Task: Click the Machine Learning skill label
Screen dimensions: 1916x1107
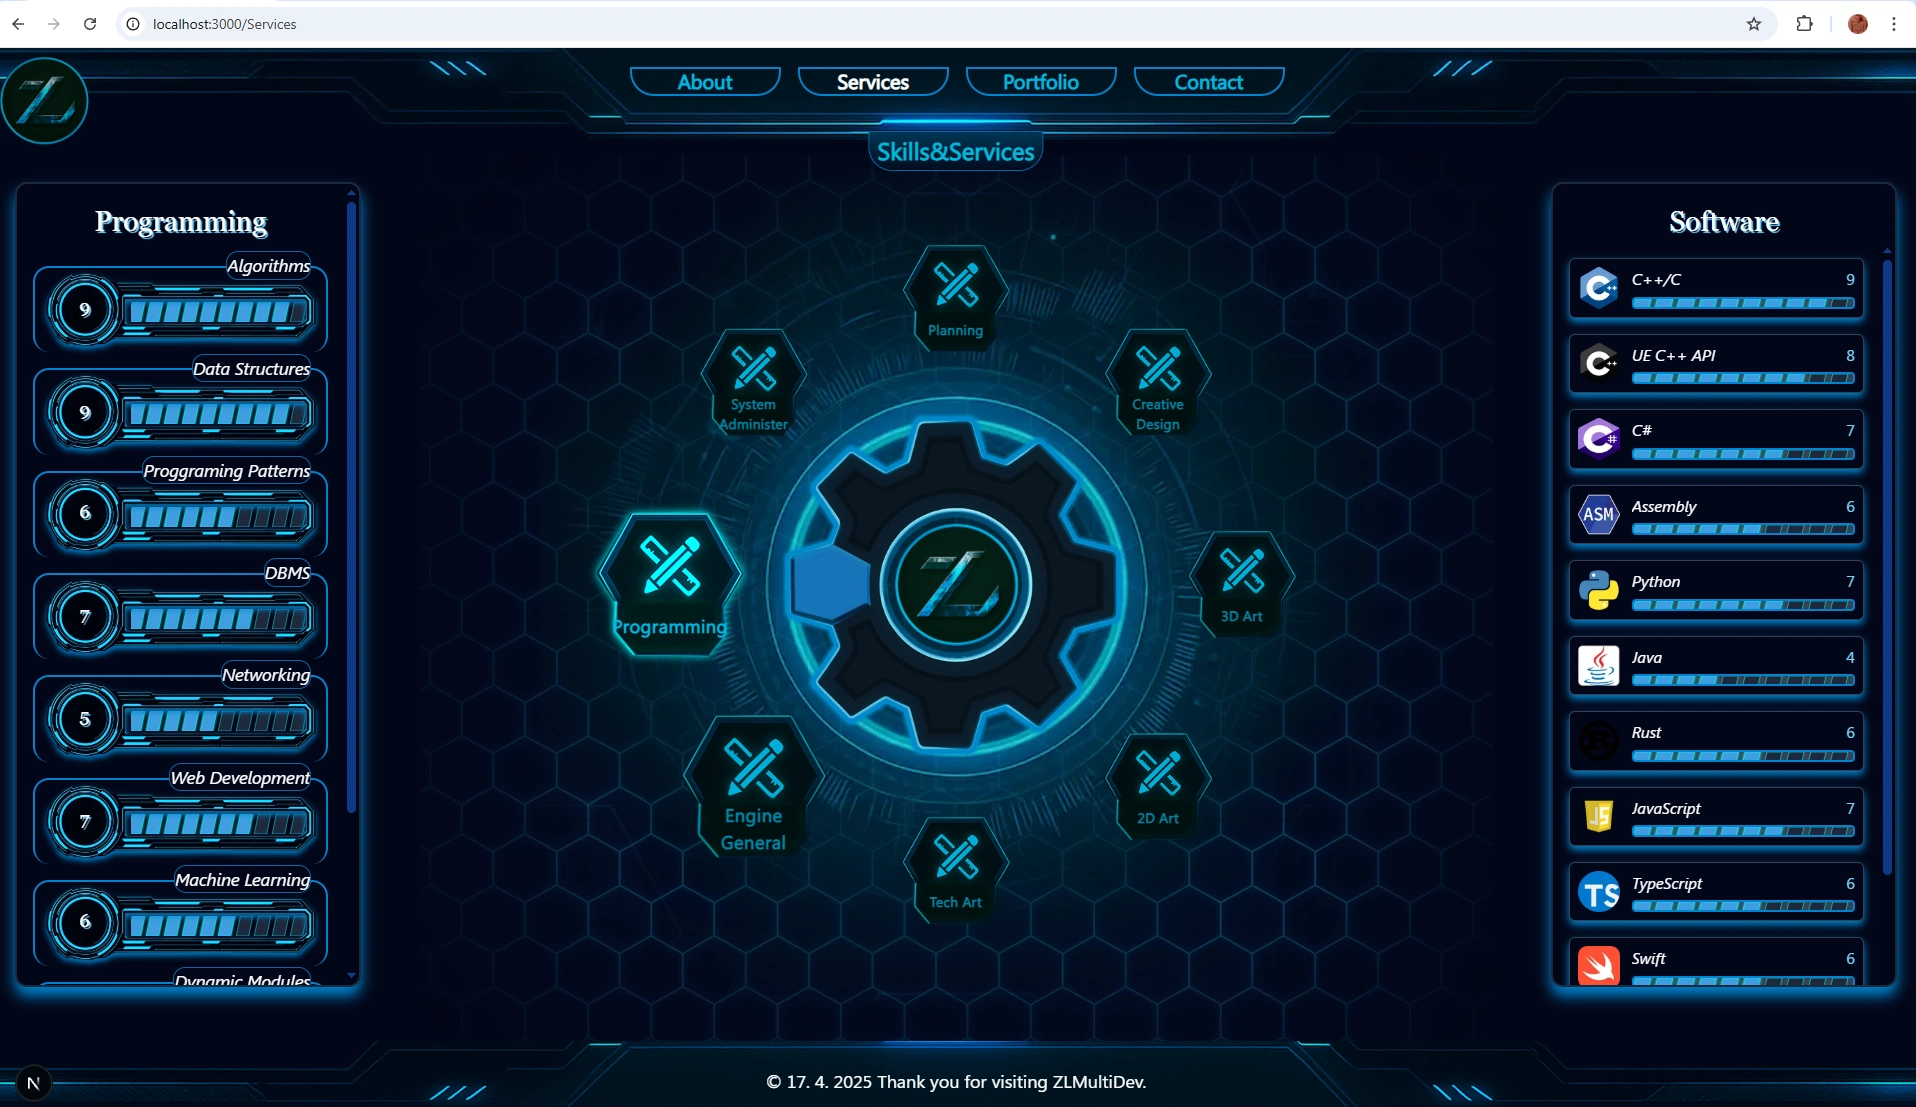Action: (x=243, y=880)
